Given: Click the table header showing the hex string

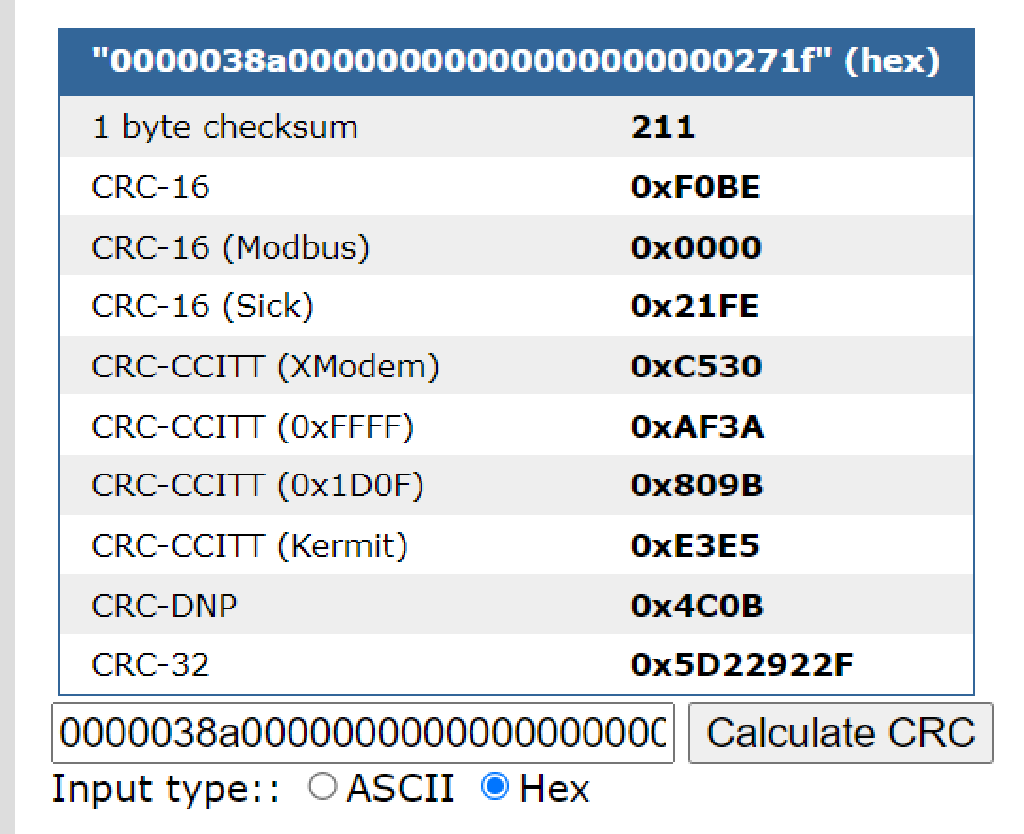Looking at the screenshot, I should click(515, 62).
